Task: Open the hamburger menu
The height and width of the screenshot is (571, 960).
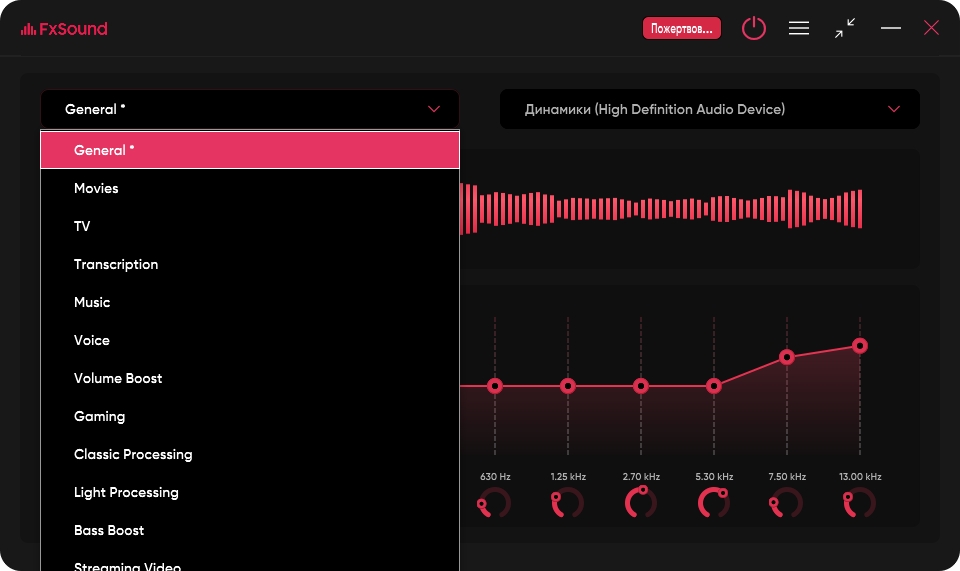Action: point(799,28)
